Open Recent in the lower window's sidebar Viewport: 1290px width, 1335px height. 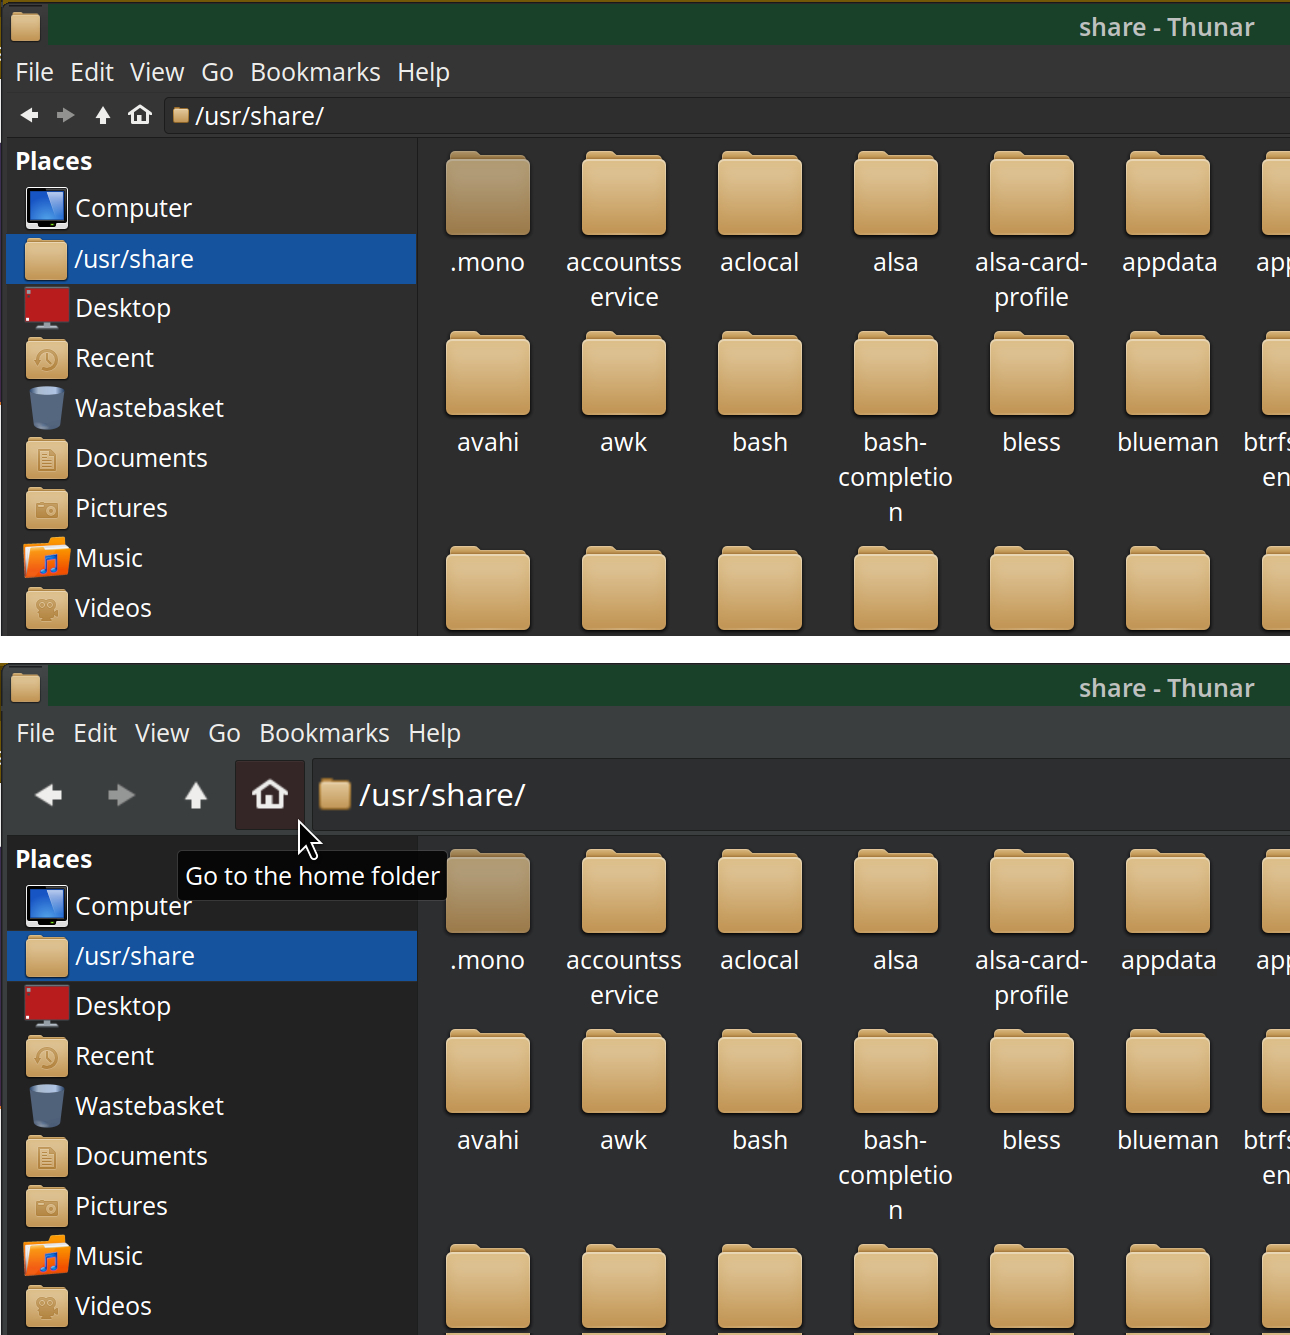click(x=212, y=1056)
